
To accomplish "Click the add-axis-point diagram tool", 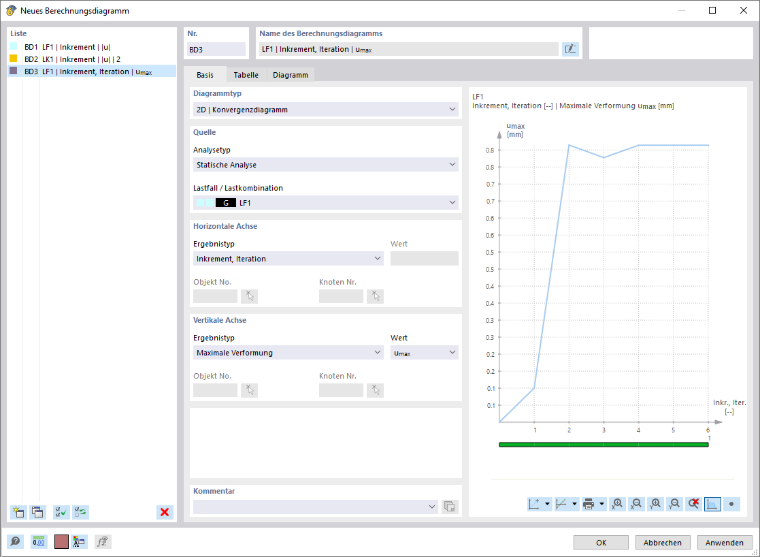I will (x=534, y=504).
